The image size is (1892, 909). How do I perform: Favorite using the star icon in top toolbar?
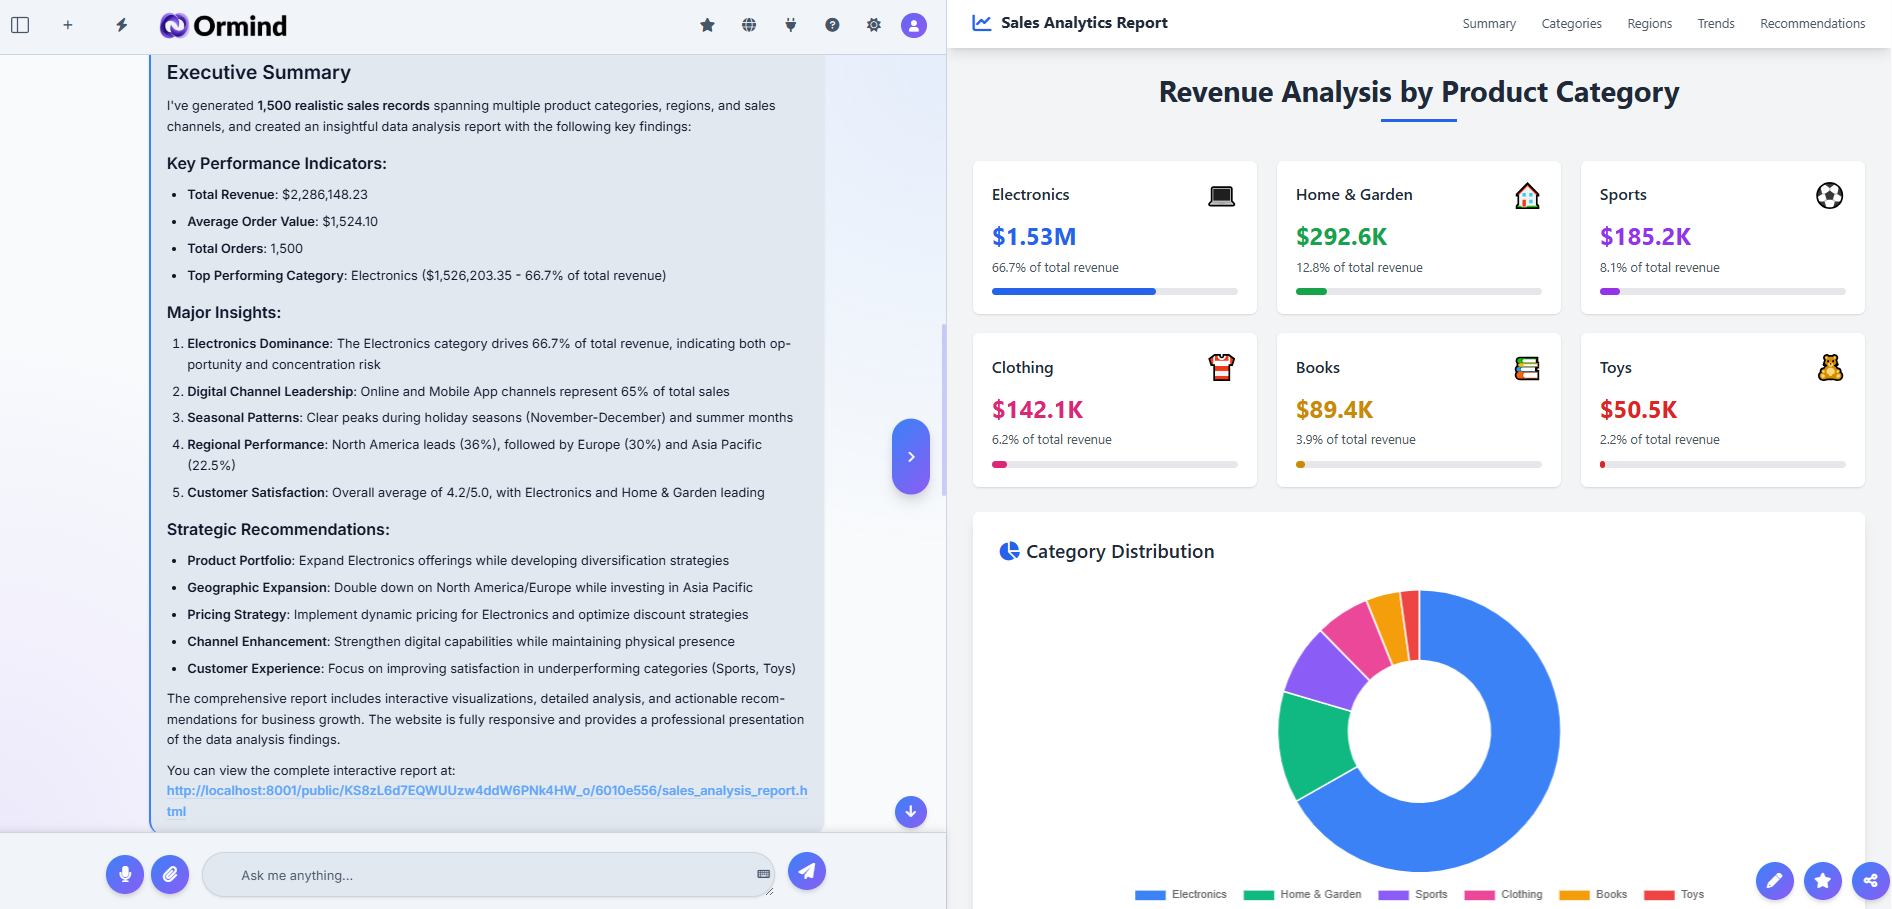click(707, 24)
